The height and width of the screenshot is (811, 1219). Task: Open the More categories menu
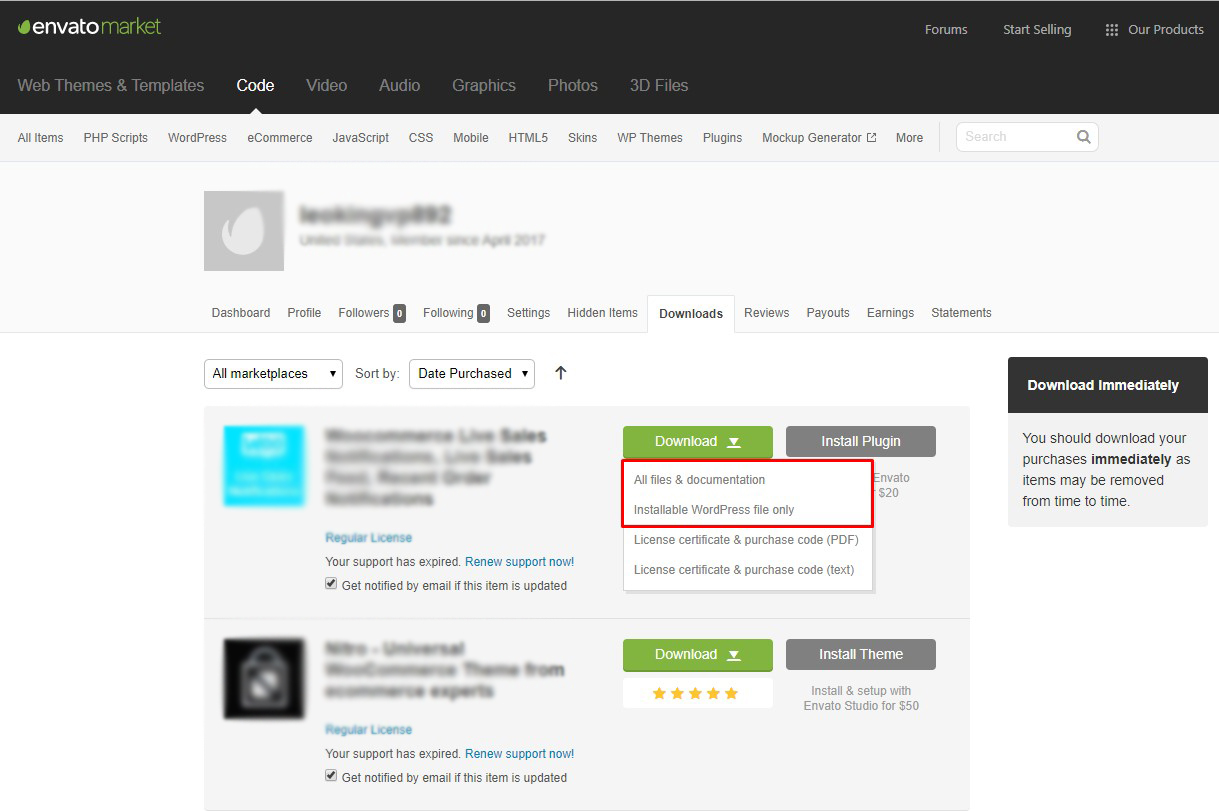pyautogui.click(x=909, y=138)
